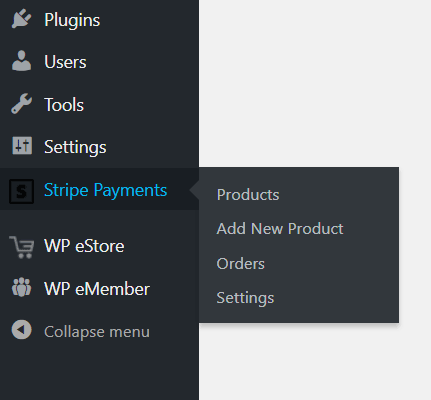Select the WP eStore menu label
Viewport: 431px width, 400px height.
tap(84, 246)
